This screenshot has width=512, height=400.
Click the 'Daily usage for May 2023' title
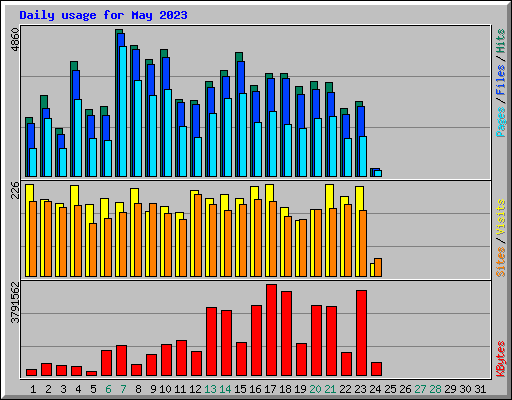[103, 15]
